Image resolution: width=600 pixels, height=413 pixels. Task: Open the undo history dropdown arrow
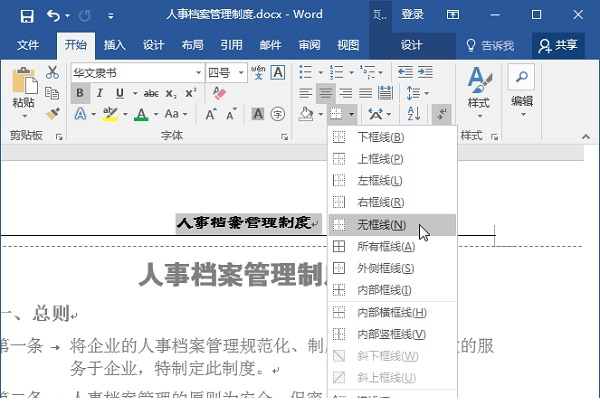67,16
